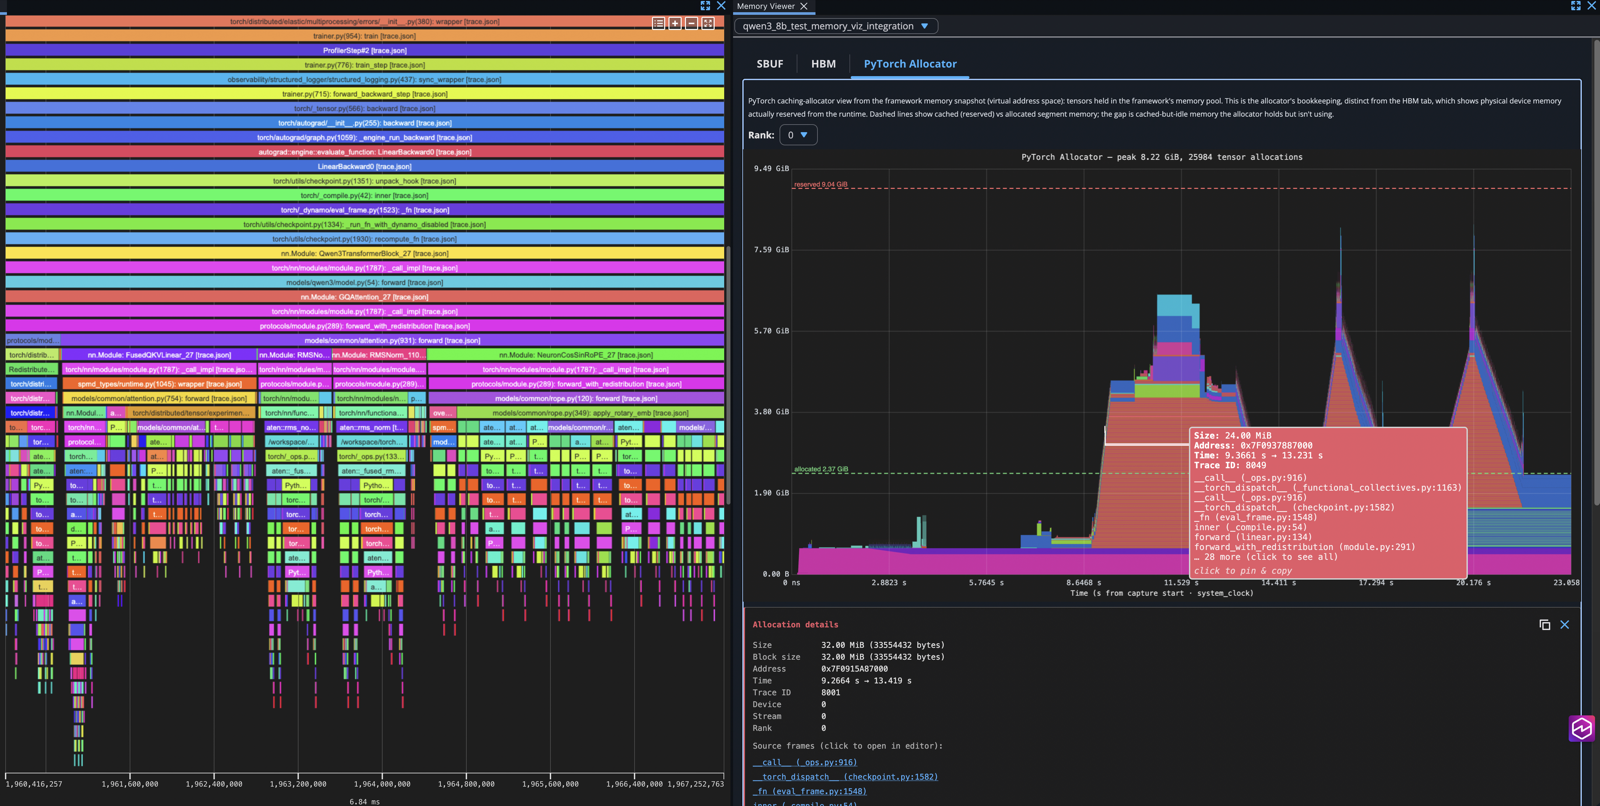Click the Trace ID value 8001
The height and width of the screenshot is (806, 1600).
click(831, 693)
